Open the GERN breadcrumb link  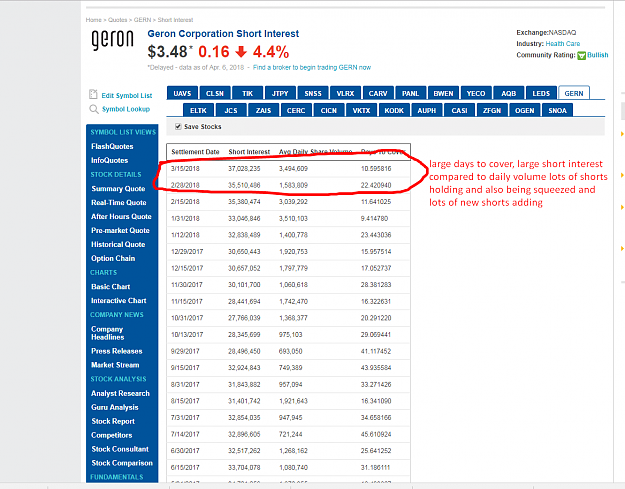142,20
